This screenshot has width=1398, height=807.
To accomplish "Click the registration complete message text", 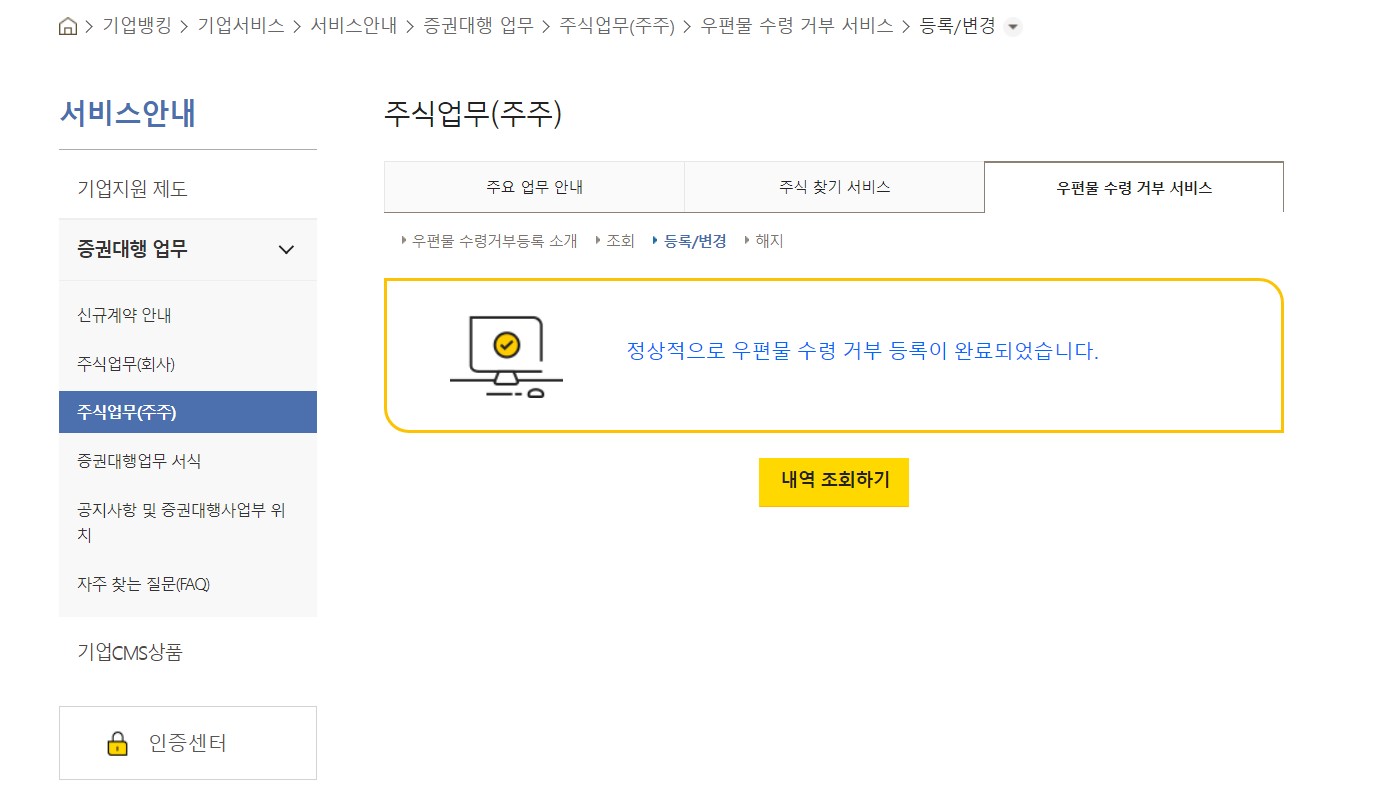I will tap(862, 351).
